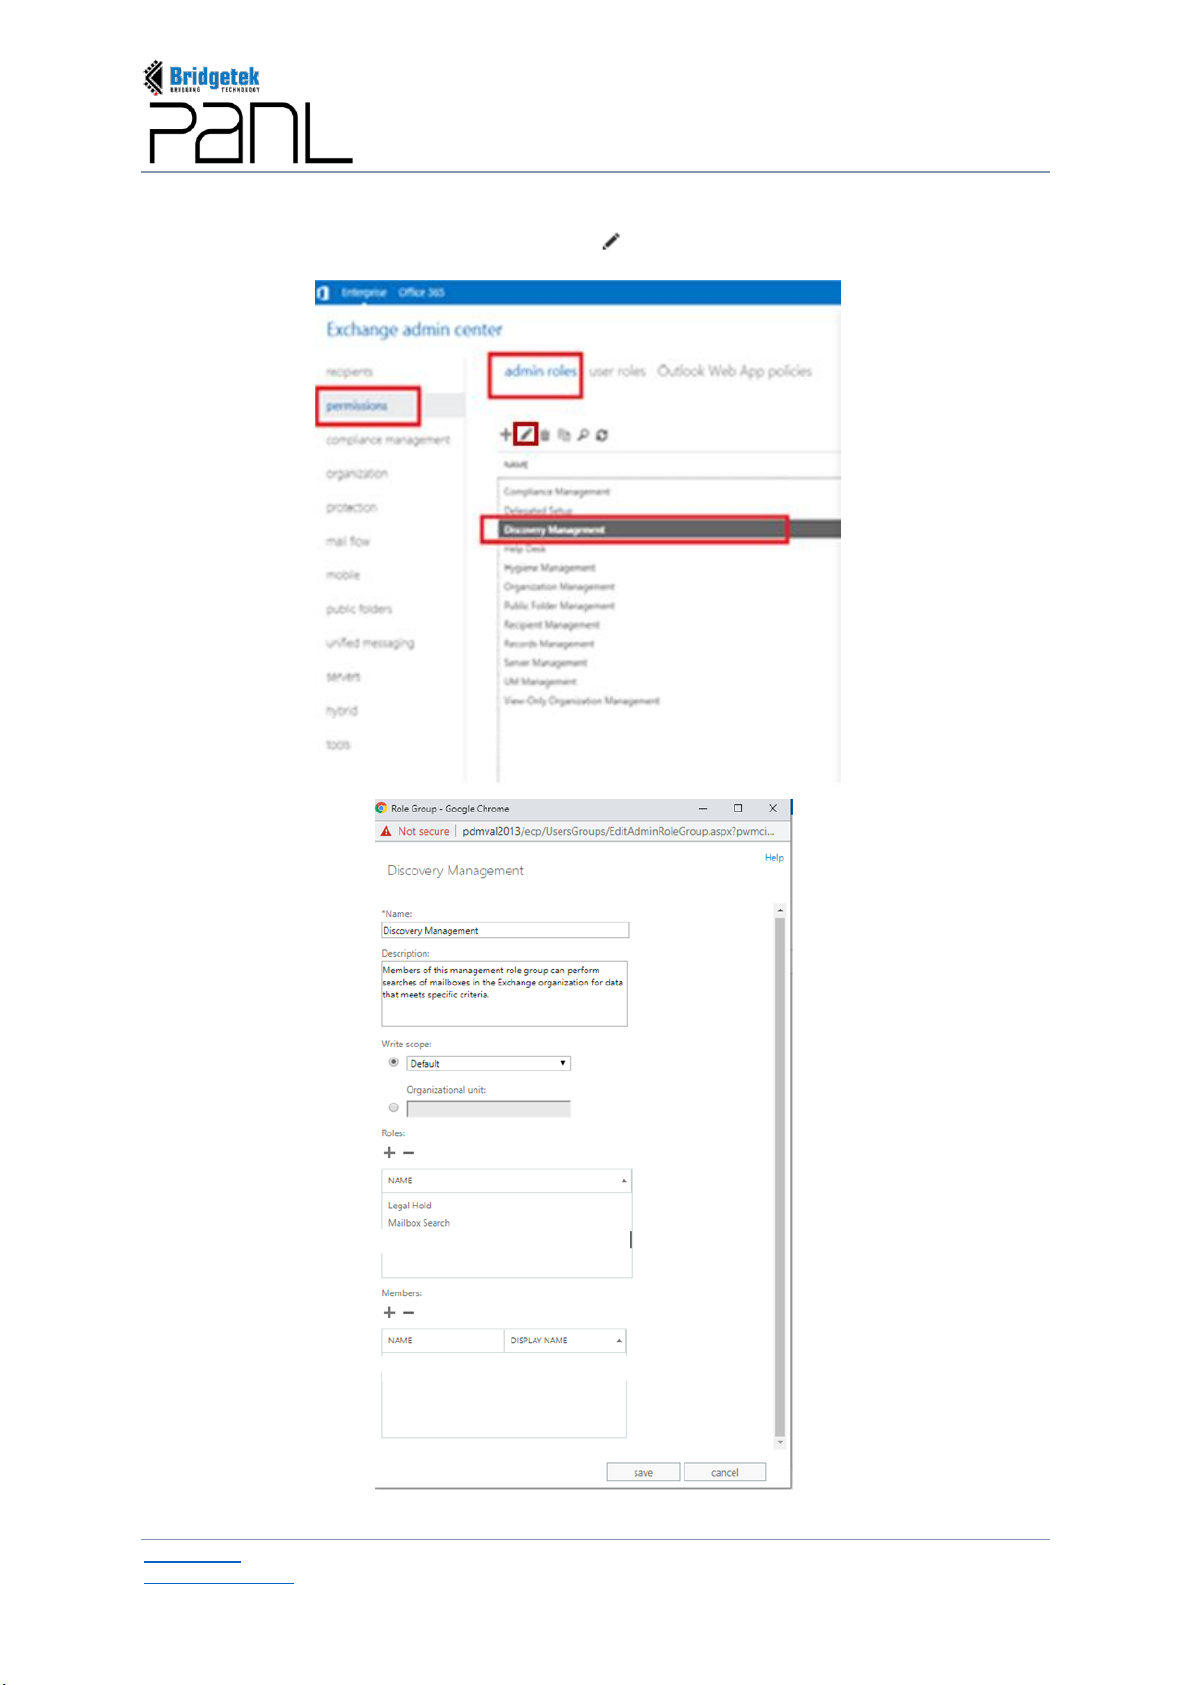
Task: Select the Legal Hold role
Action: pyautogui.click(x=409, y=1206)
